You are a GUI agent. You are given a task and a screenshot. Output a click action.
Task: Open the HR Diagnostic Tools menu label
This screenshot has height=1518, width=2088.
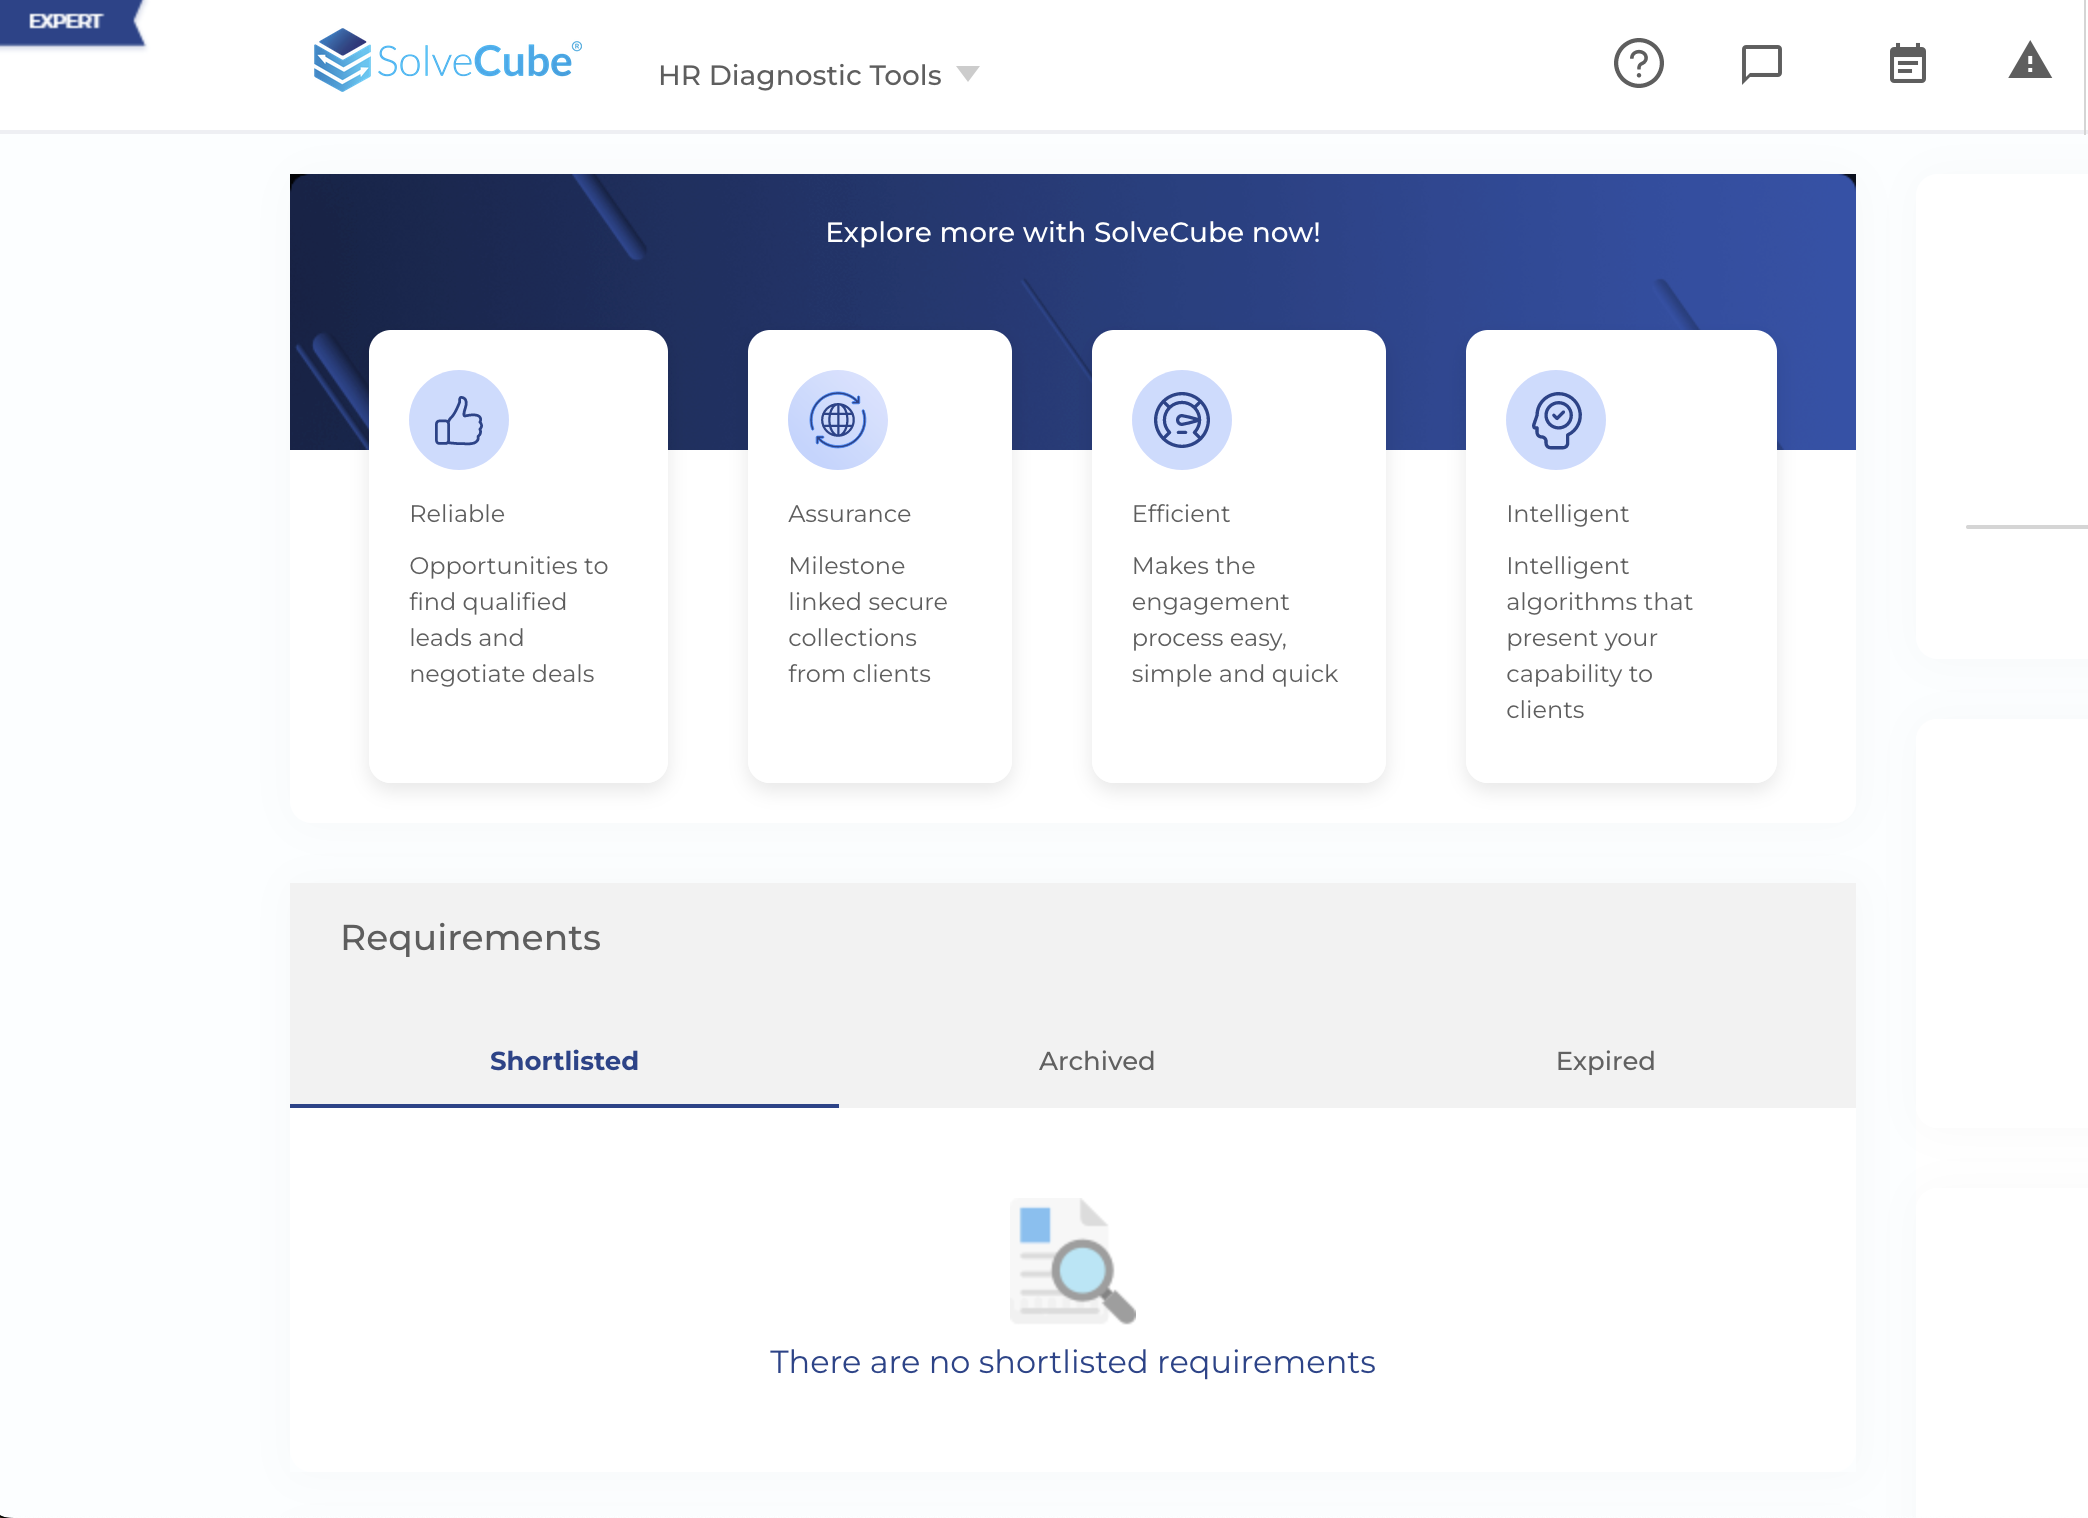[x=800, y=75]
